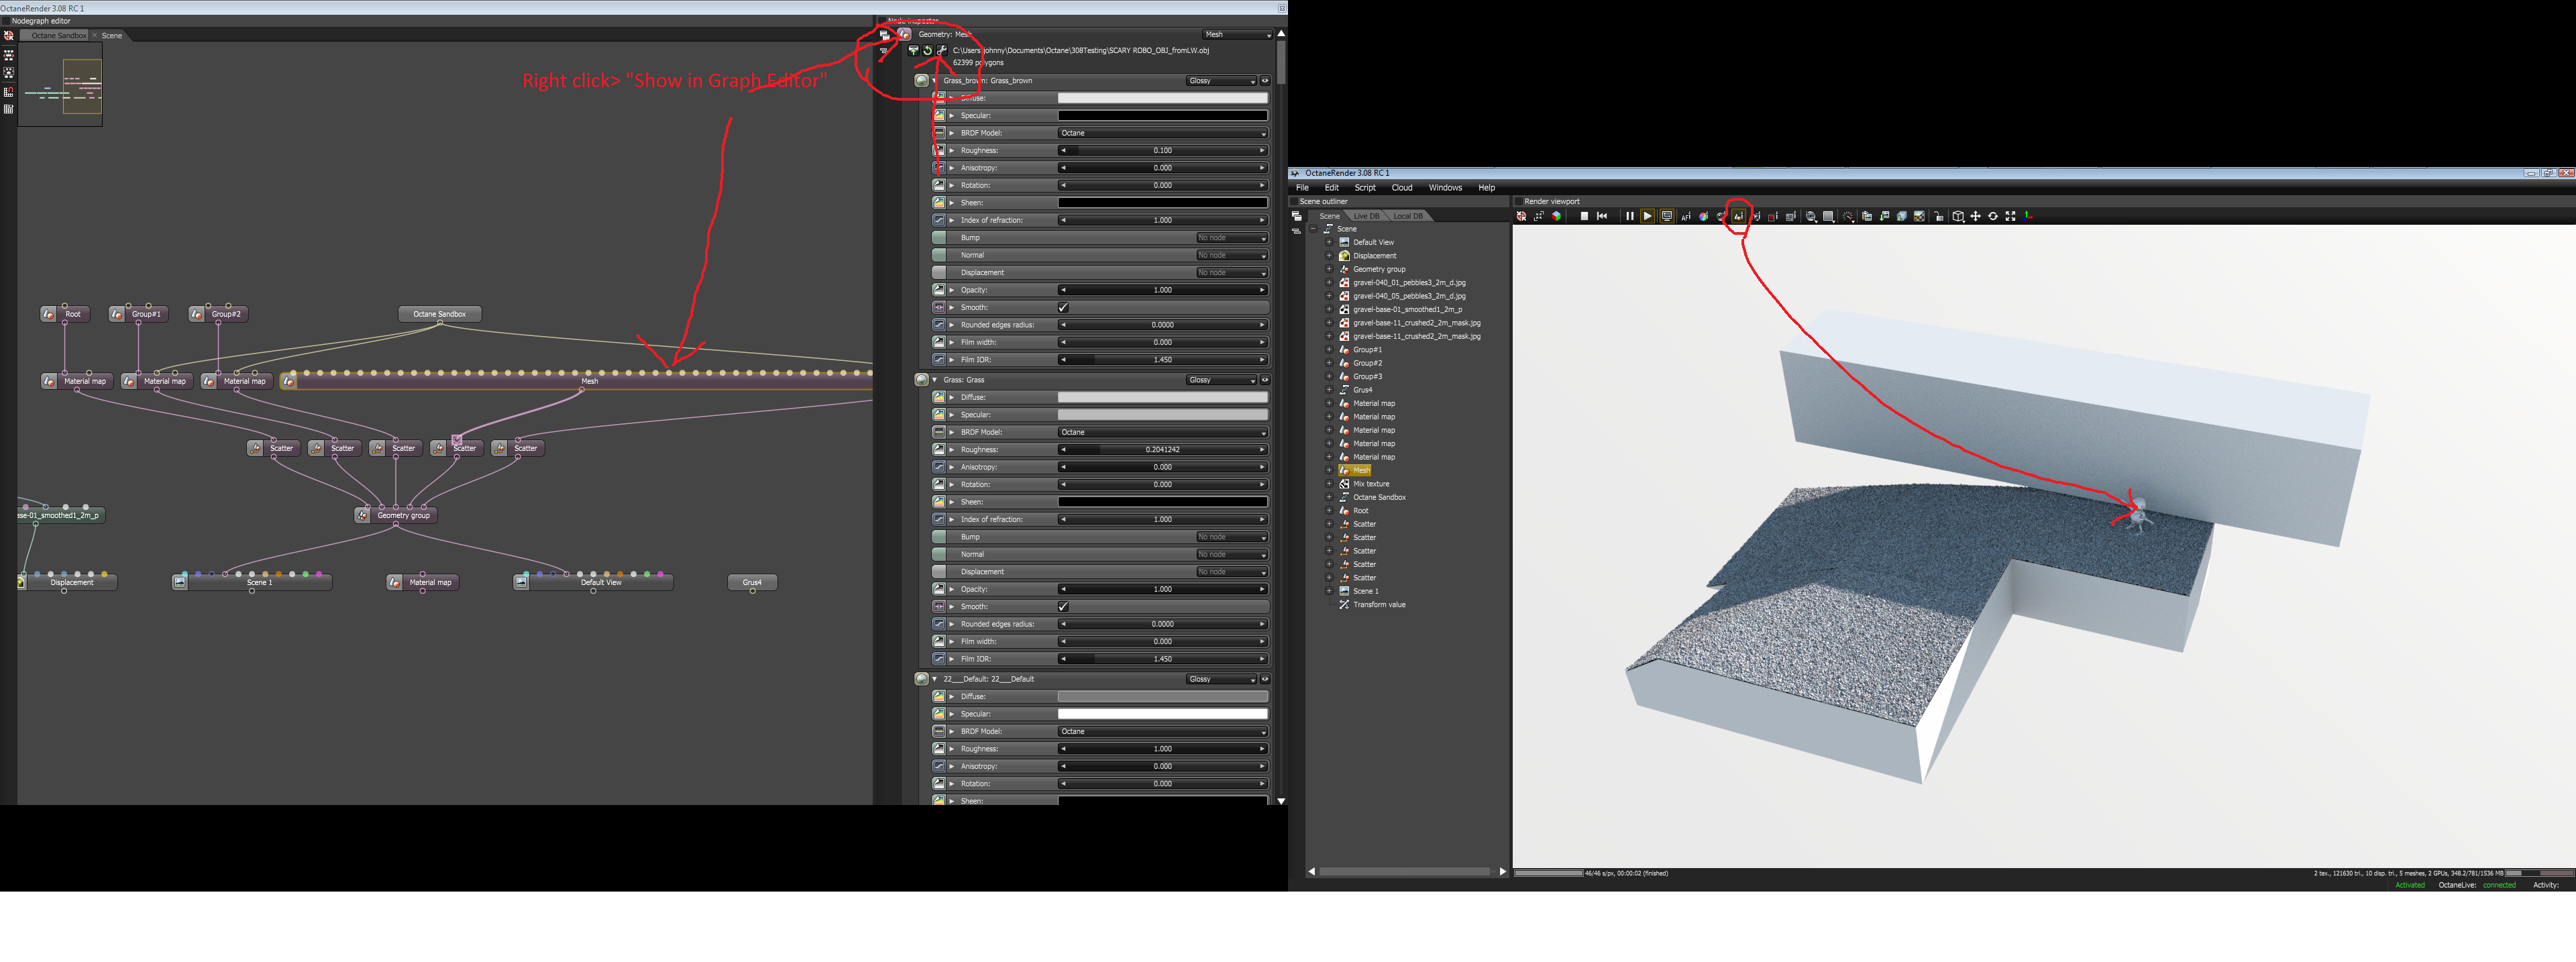Toggle the Smooth checkbox under Grass material
The width and height of the screenshot is (2576, 962).
coord(1063,607)
